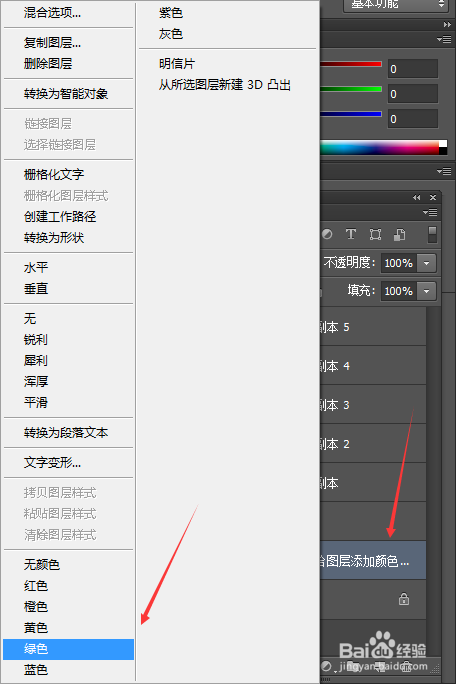Select 从所选图层新建 3D 凸出
Viewport: 456px width, 684px height.
[227, 85]
